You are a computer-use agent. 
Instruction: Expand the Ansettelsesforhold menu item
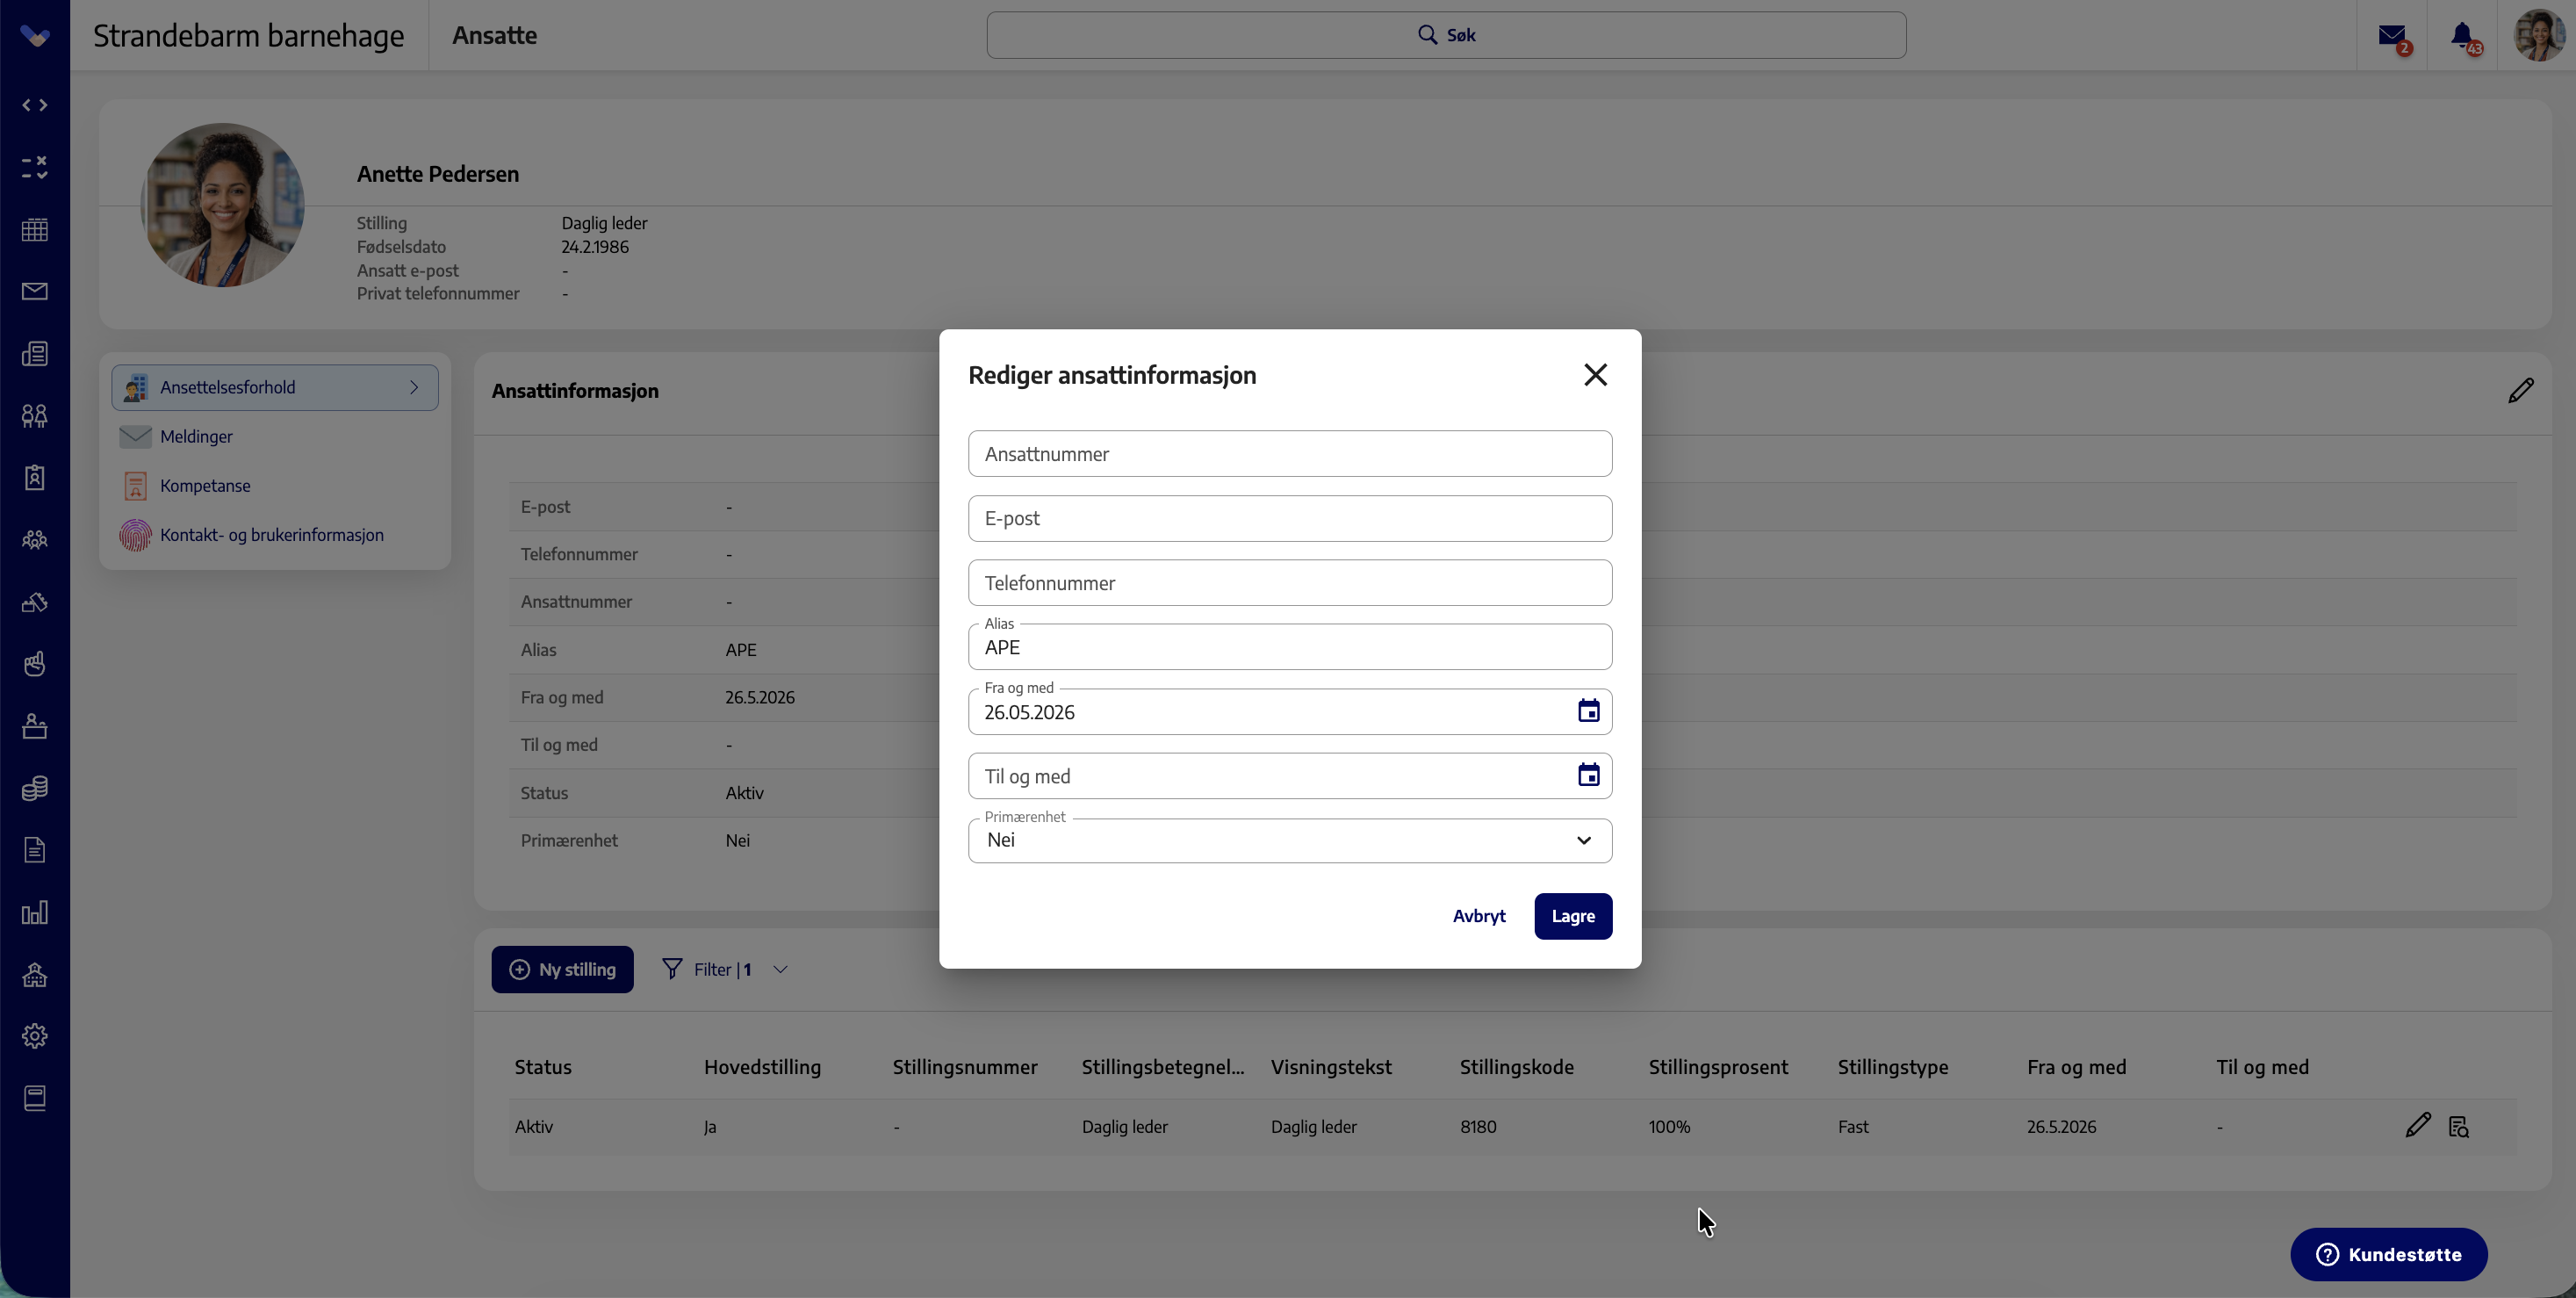coord(275,387)
